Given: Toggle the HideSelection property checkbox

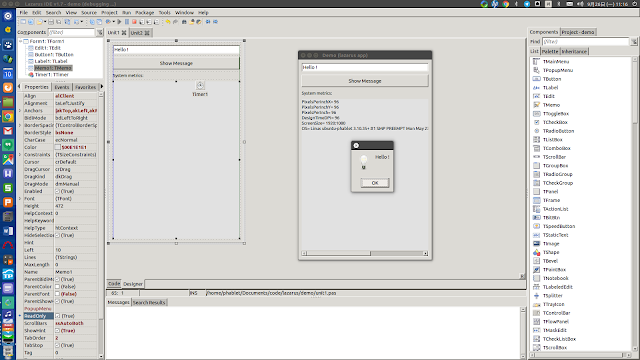Looking at the screenshot, I should (x=58, y=236).
